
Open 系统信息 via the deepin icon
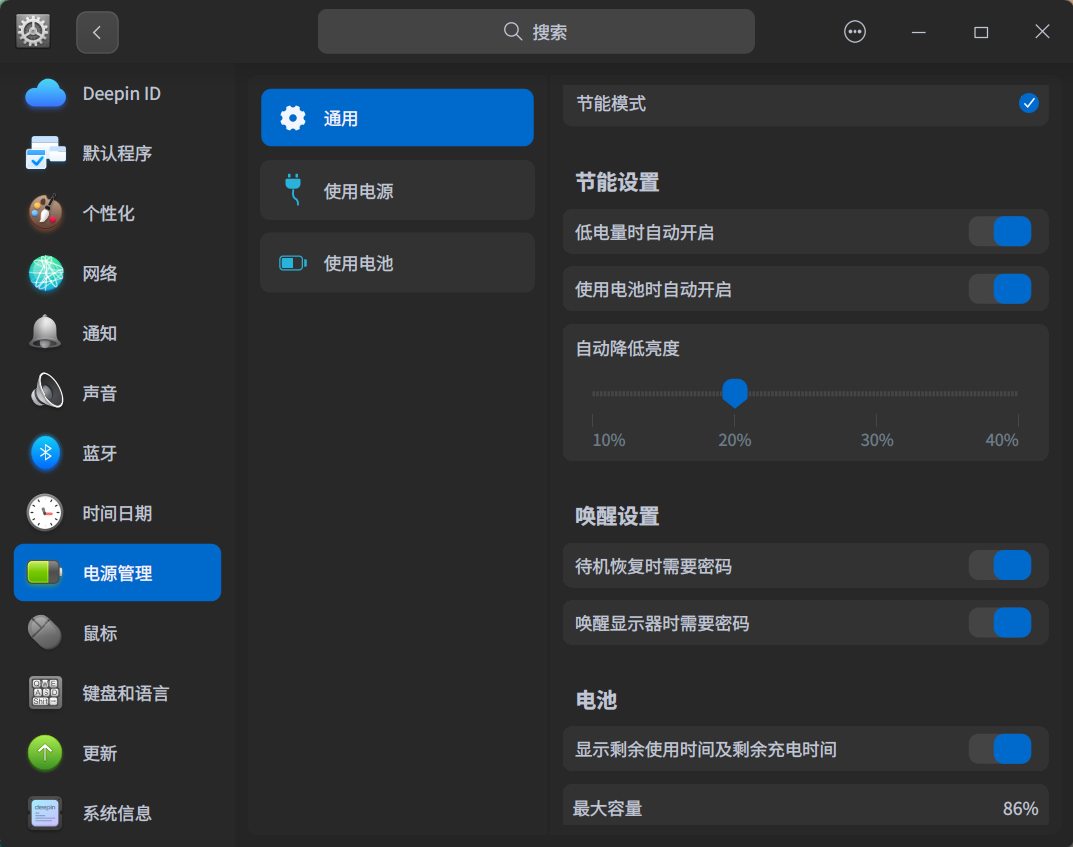point(45,813)
